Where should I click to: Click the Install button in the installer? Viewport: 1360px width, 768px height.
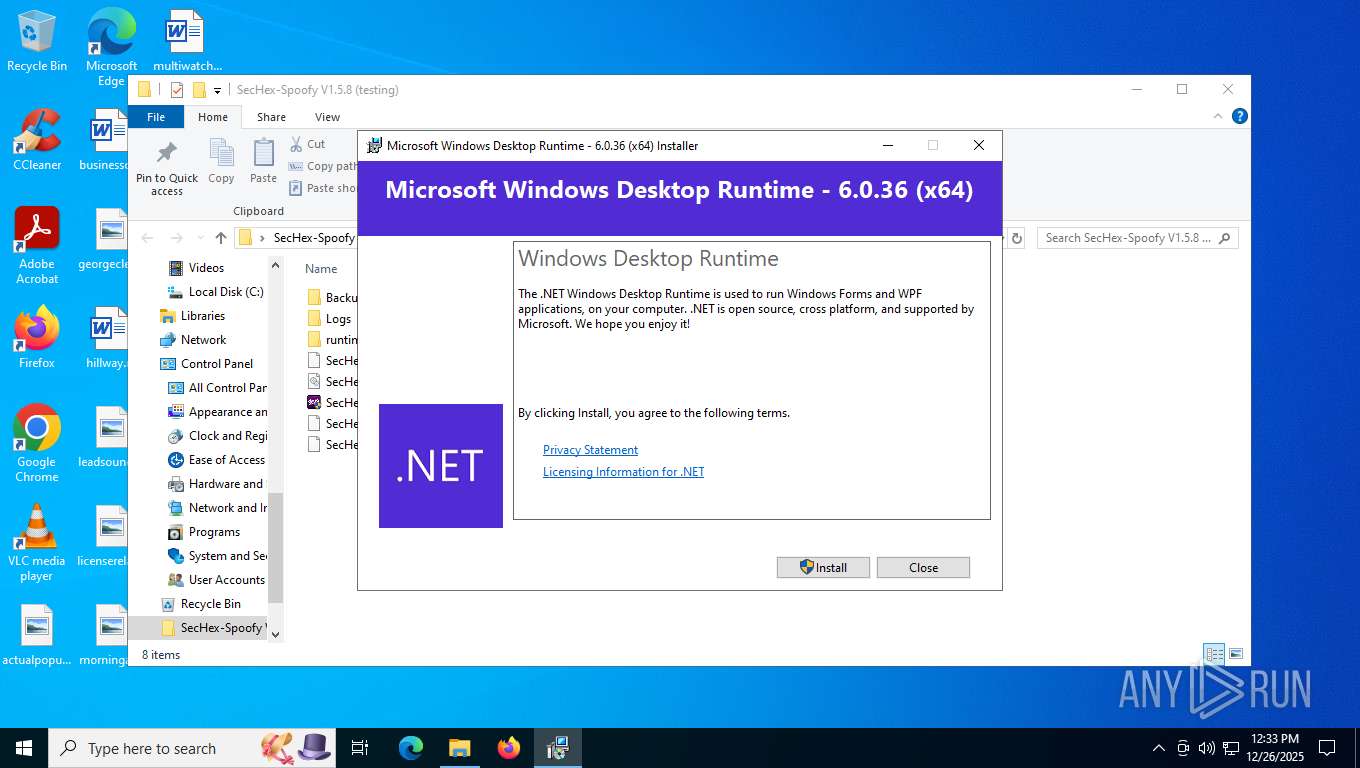(823, 567)
